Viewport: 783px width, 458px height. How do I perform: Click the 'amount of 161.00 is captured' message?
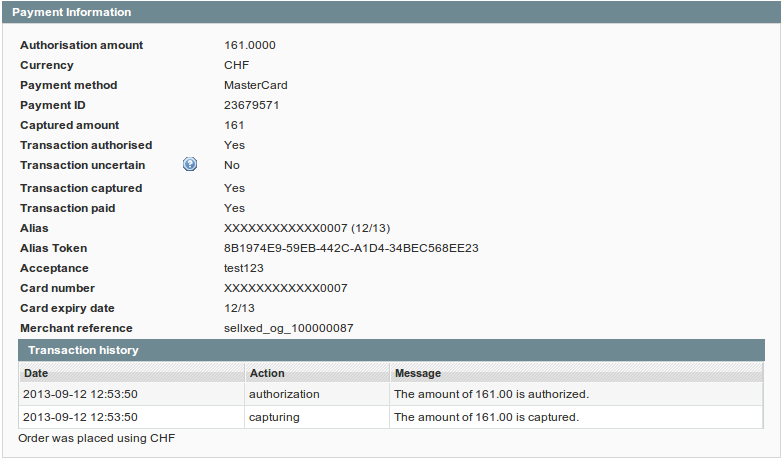point(486,417)
